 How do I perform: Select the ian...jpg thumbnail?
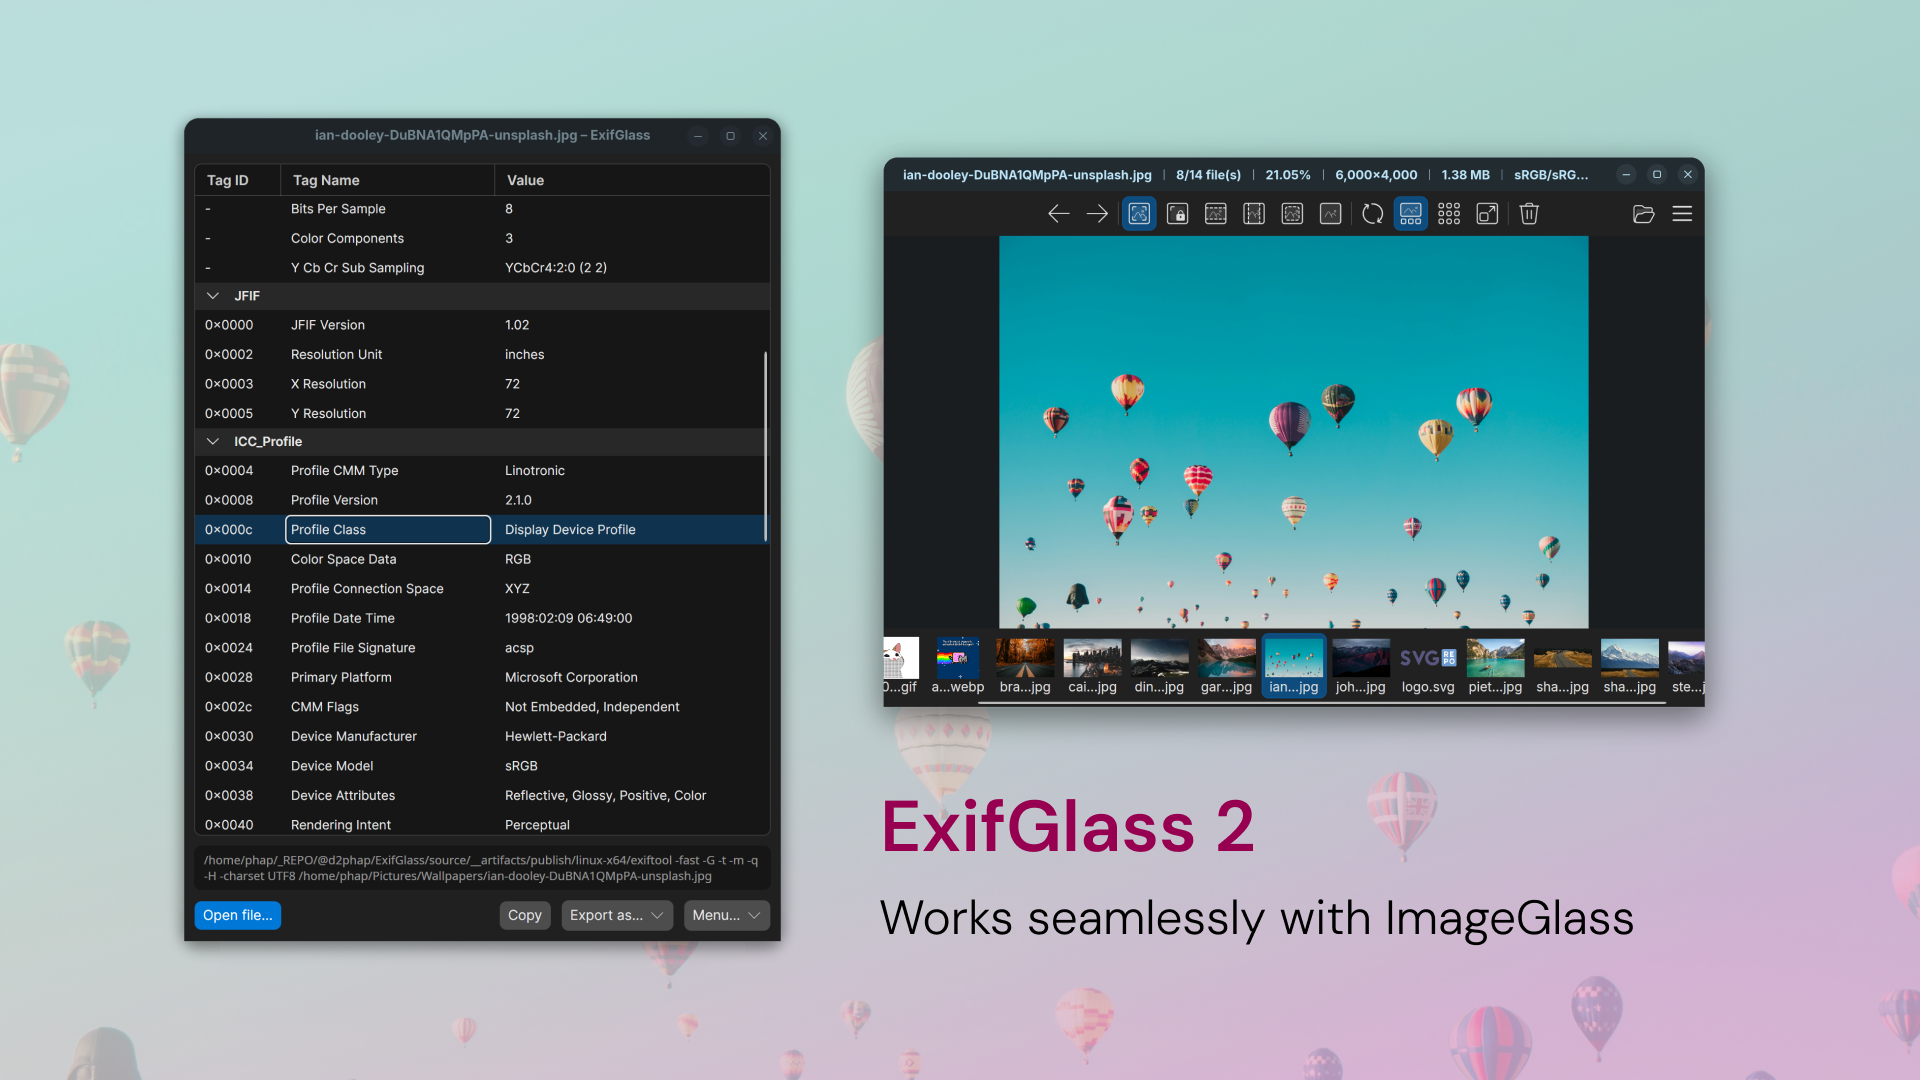point(1294,666)
